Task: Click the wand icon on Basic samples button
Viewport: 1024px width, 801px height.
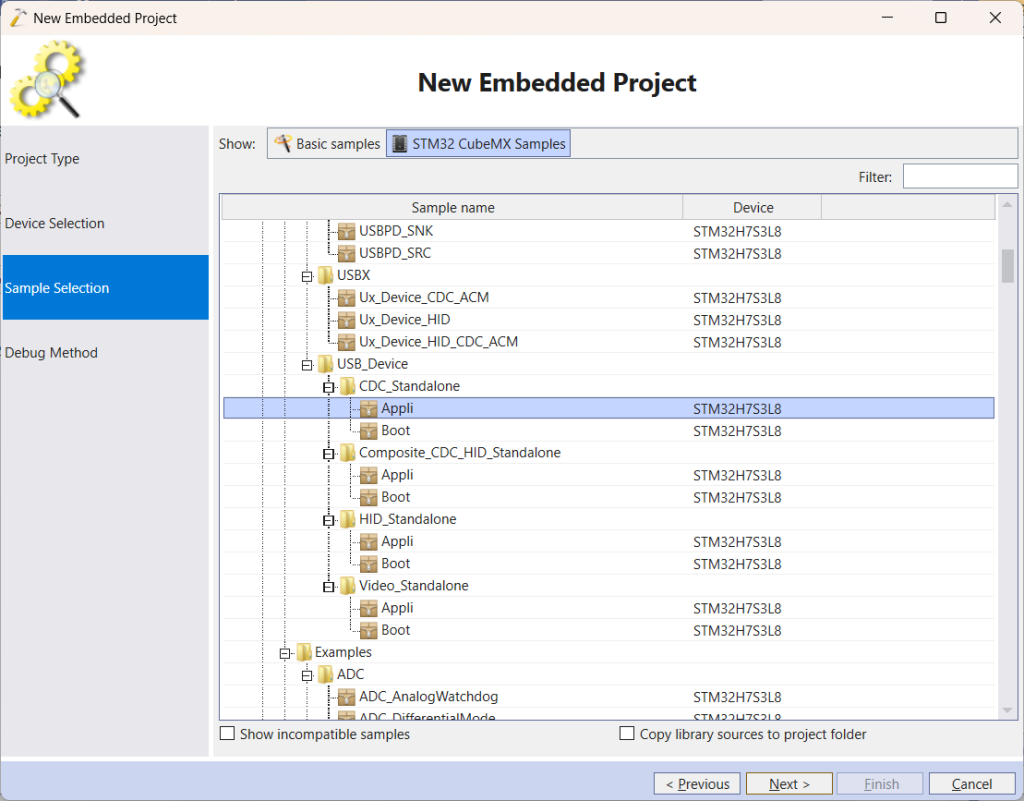Action: (x=285, y=142)
